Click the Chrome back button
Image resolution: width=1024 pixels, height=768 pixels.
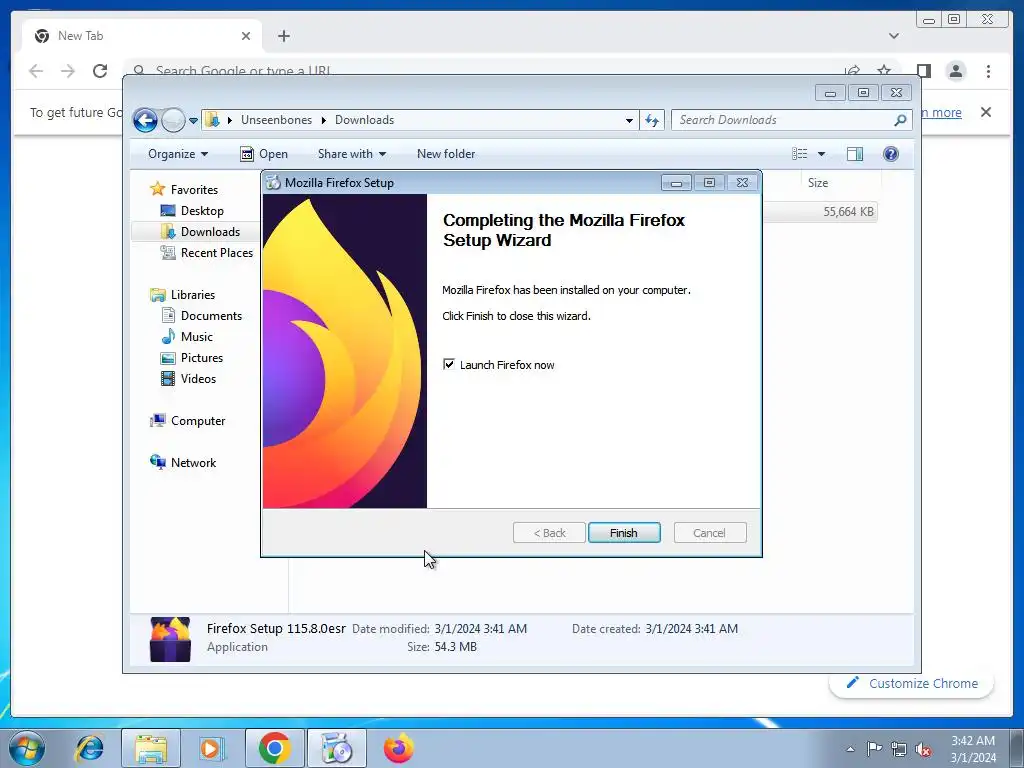click(36, 71)
